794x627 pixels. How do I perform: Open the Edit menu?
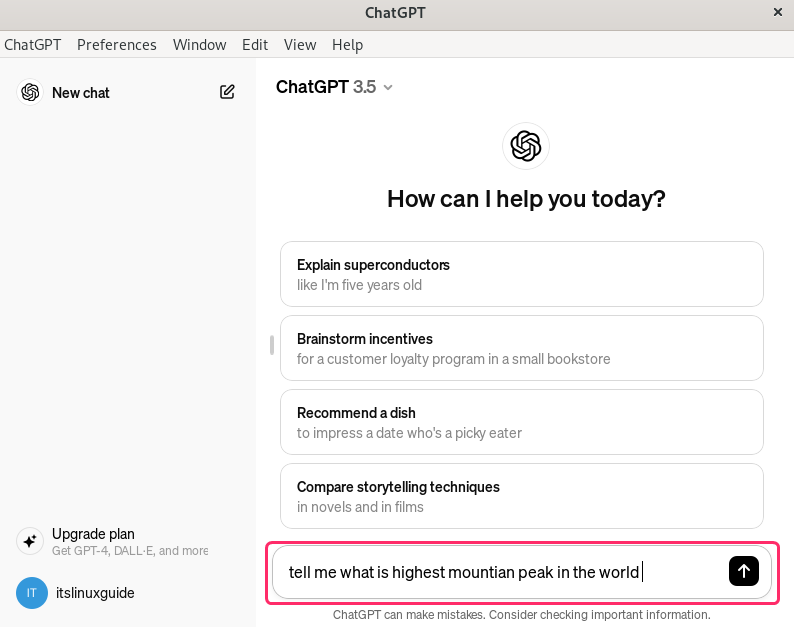pyautogui.click(x=255, y=45)
